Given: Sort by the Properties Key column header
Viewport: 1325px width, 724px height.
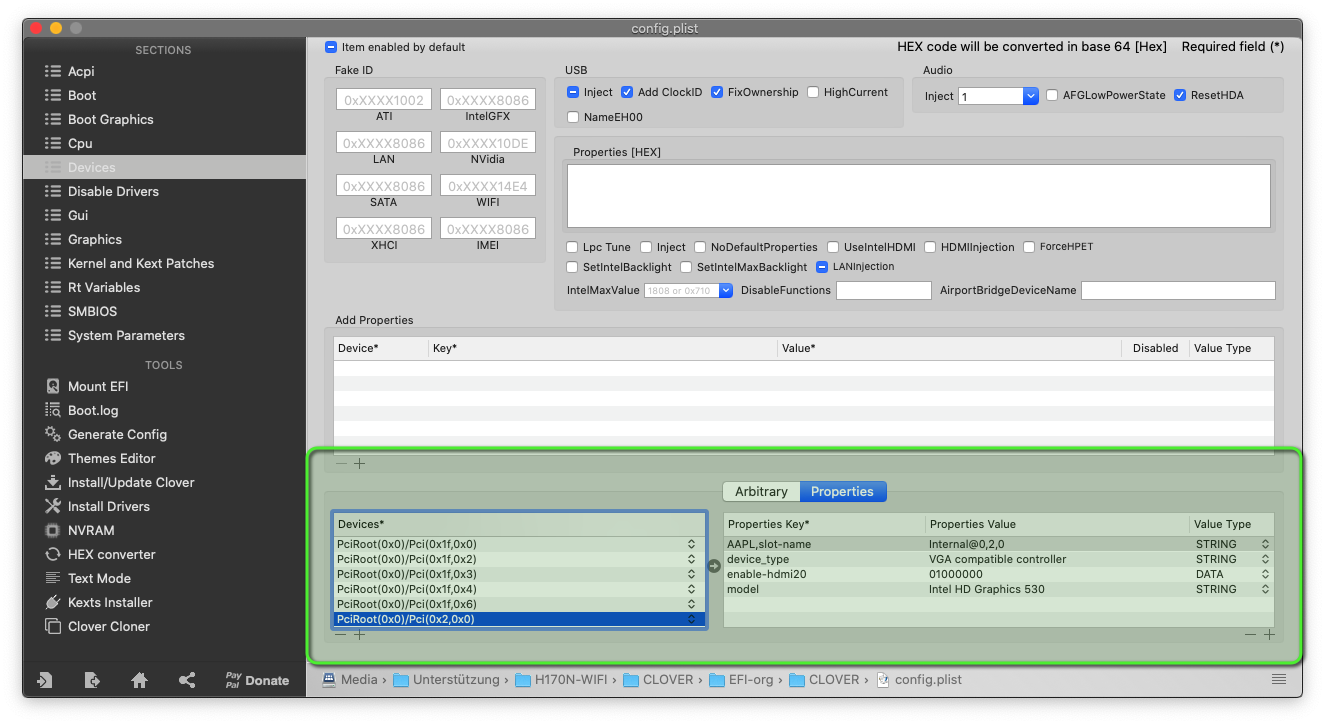Looking at the screenshot, I should [x=824, y=524].
